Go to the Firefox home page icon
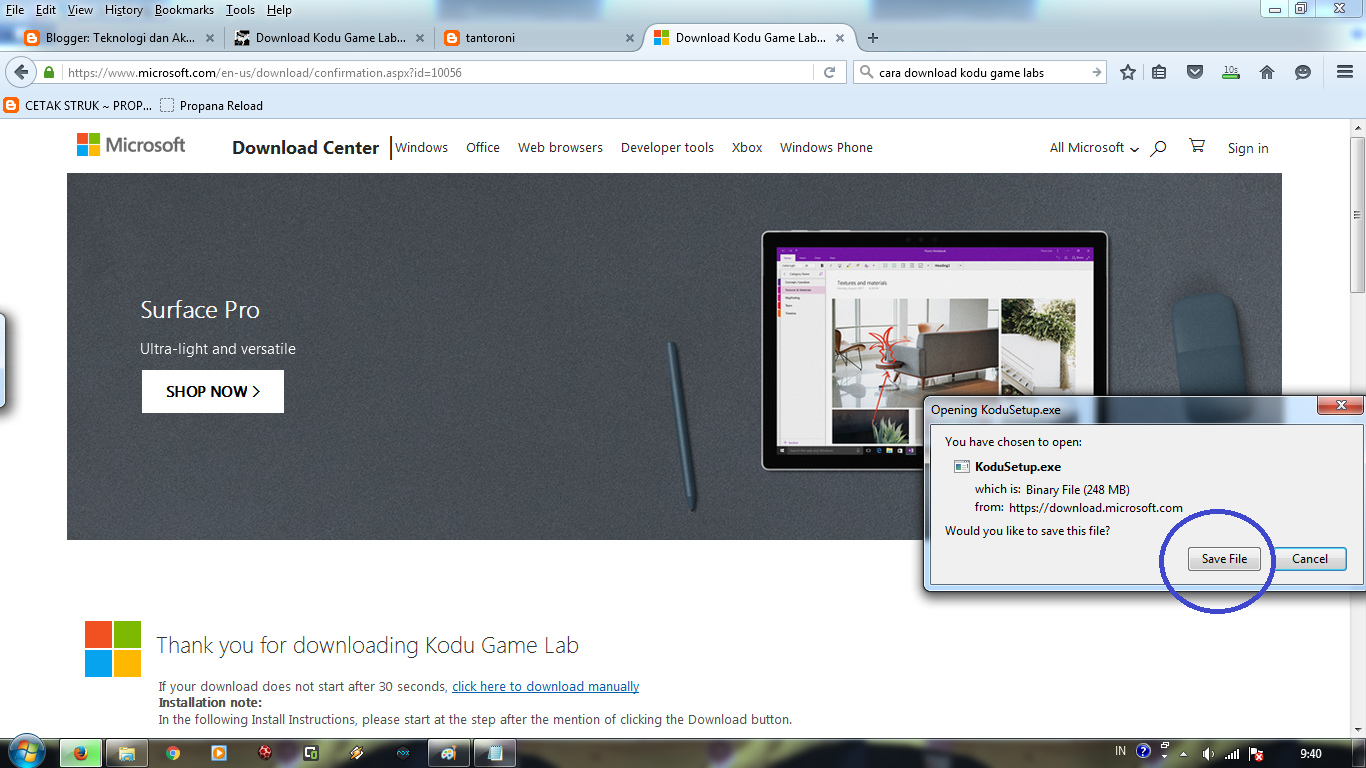The image size is (1366, 768). click(x=1267, y=72)
